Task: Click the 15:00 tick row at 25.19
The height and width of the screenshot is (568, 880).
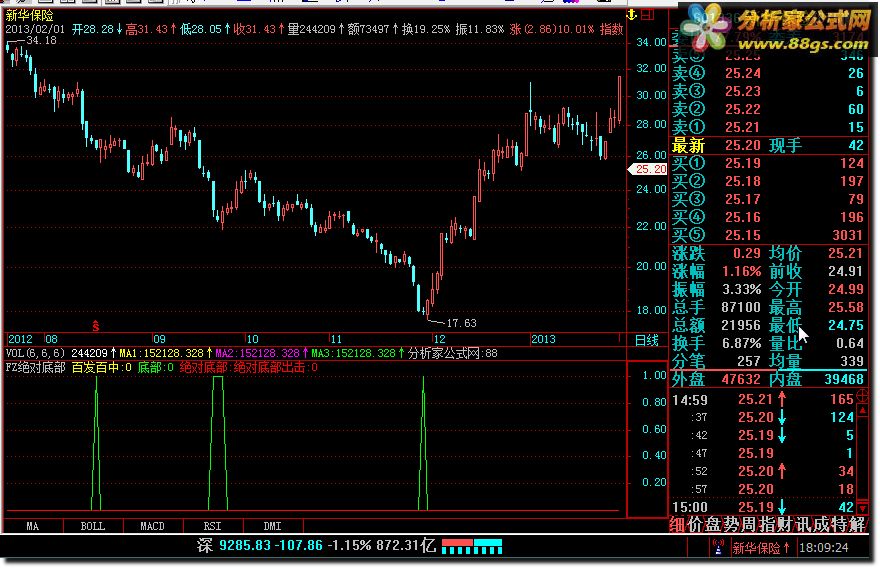Action: 763,507
